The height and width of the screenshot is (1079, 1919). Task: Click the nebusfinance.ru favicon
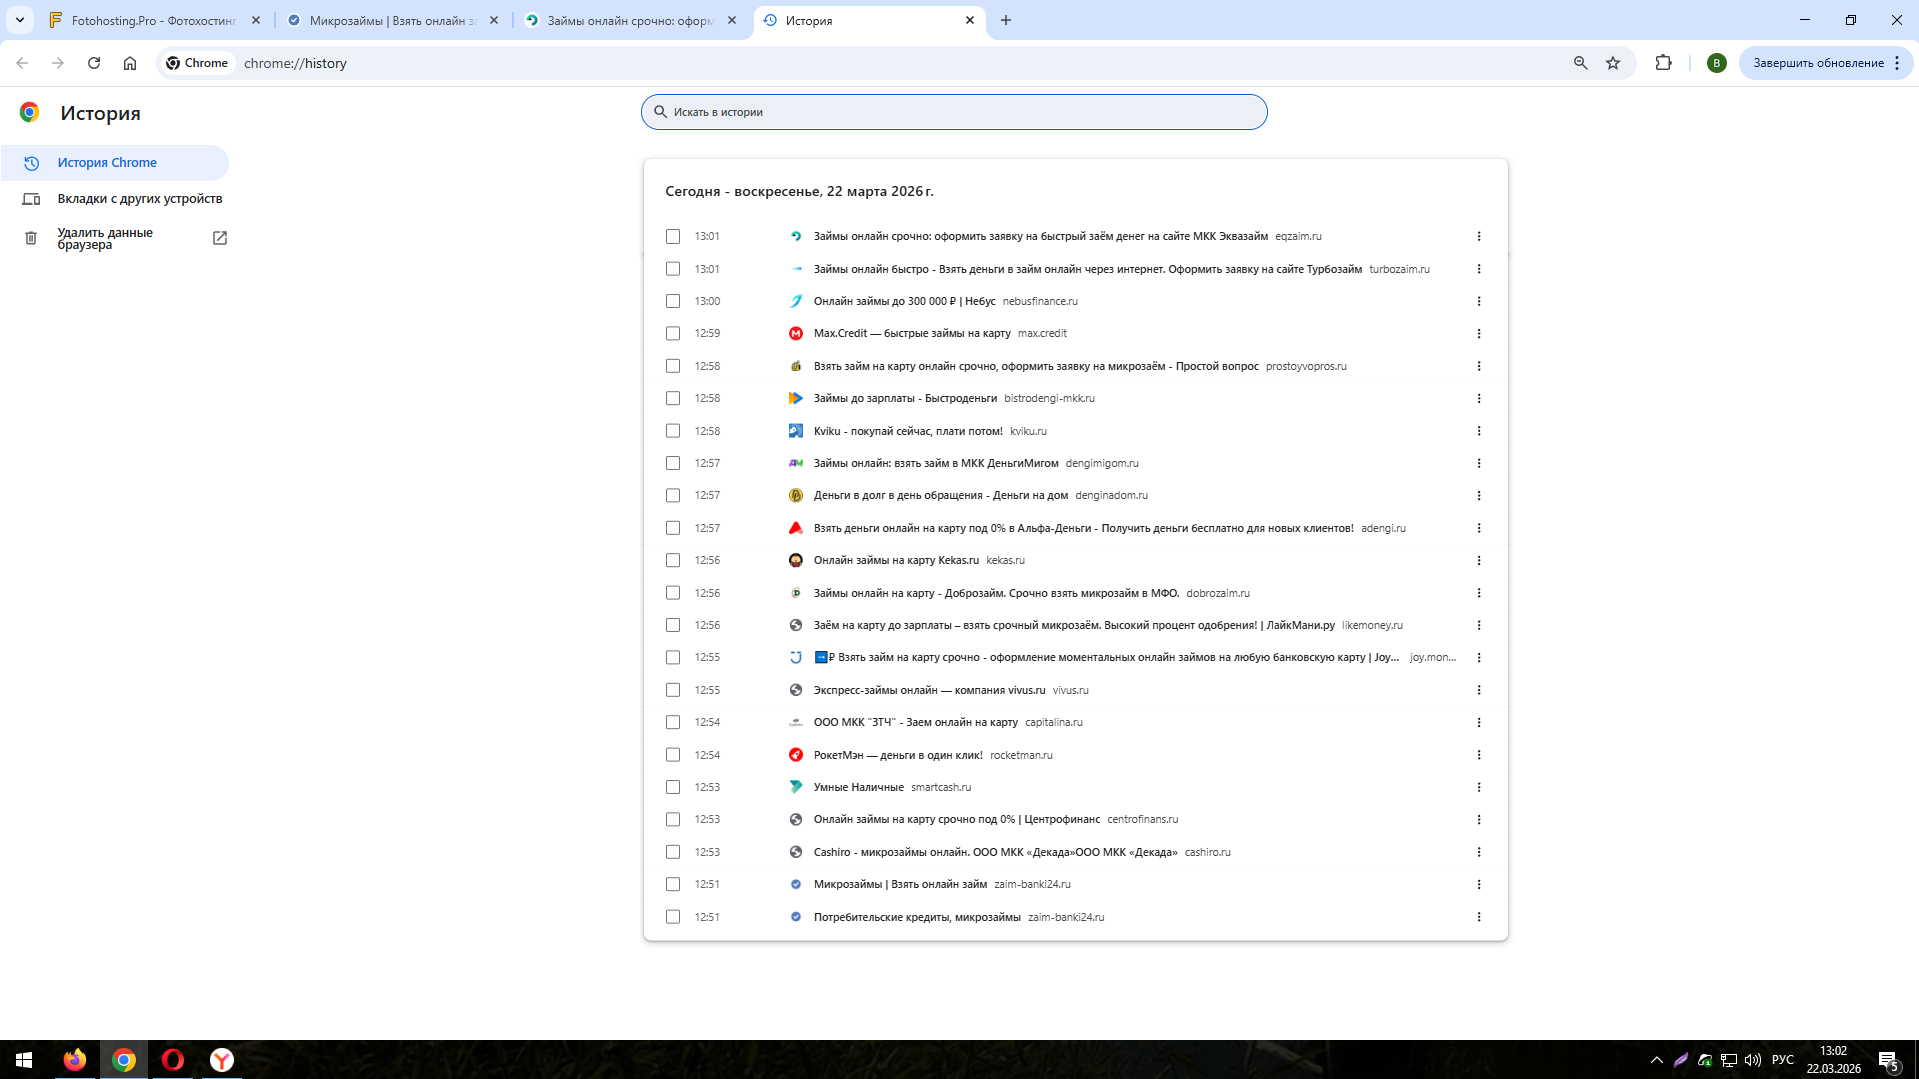[x=796, y=301]
